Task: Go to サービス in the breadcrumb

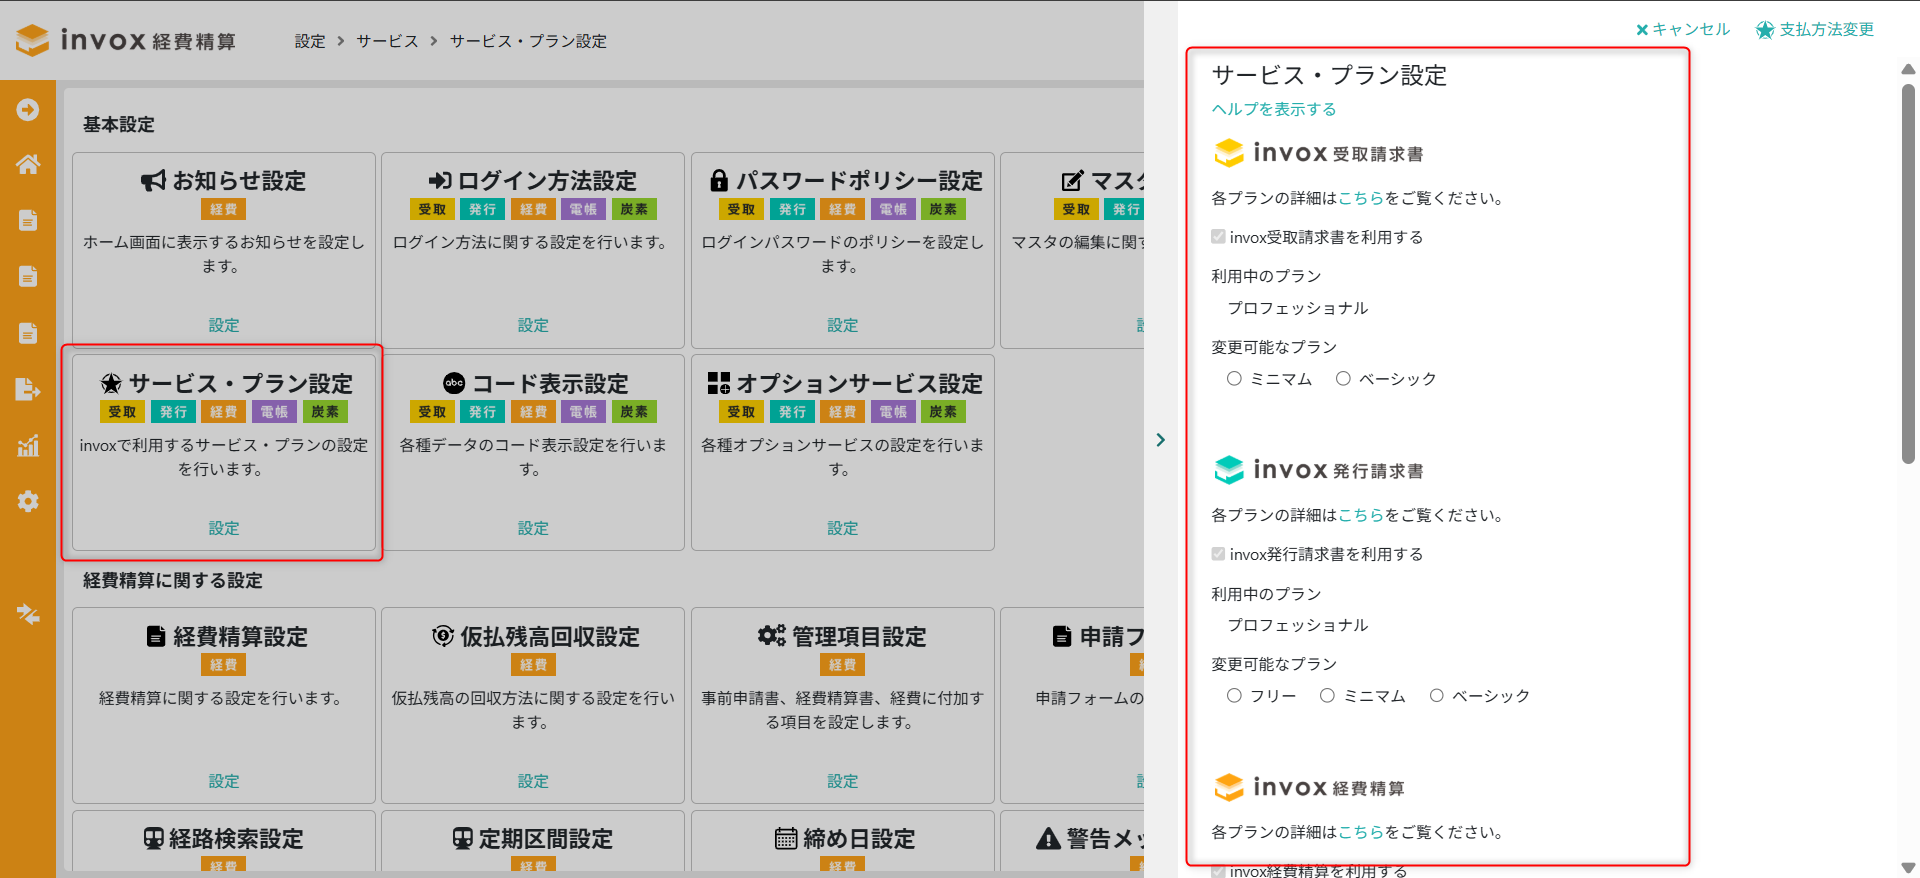Action: point(387,41)
